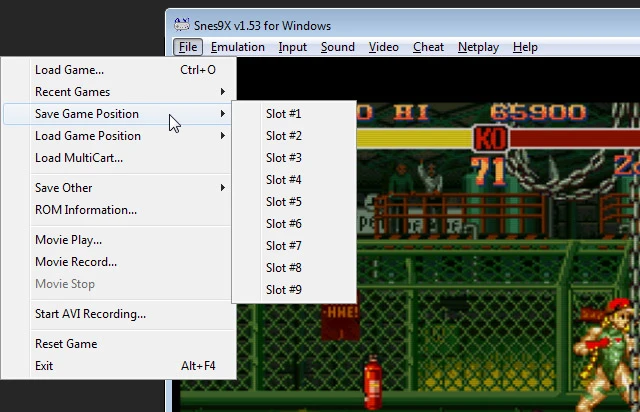Save state to Slot #5
Image resolution: width=640 pixels, height=412 pixels.
(294, 202)
